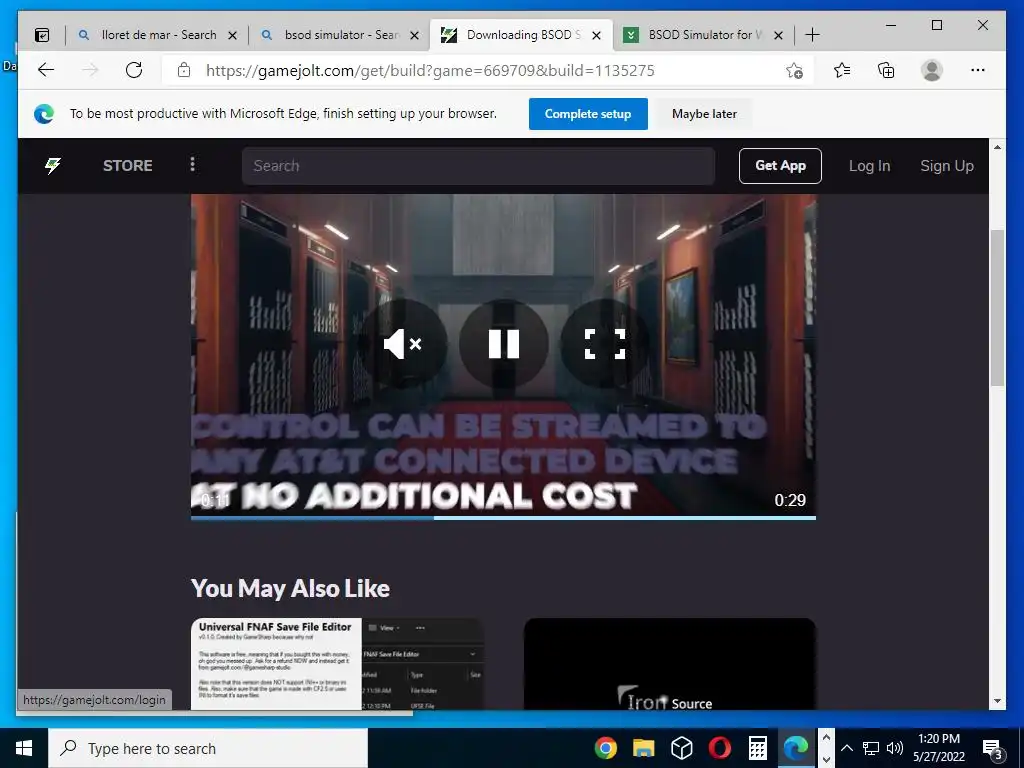Click the Edge icon in taskbar
Image resolution: width=1024 pixels, height=768 pixels.
click(795, 748)
